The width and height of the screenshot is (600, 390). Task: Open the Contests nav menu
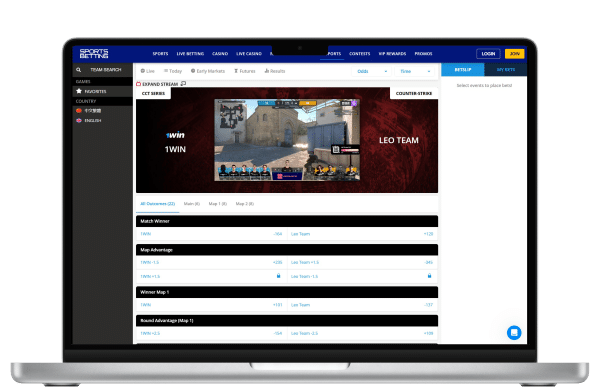(360, 54)
